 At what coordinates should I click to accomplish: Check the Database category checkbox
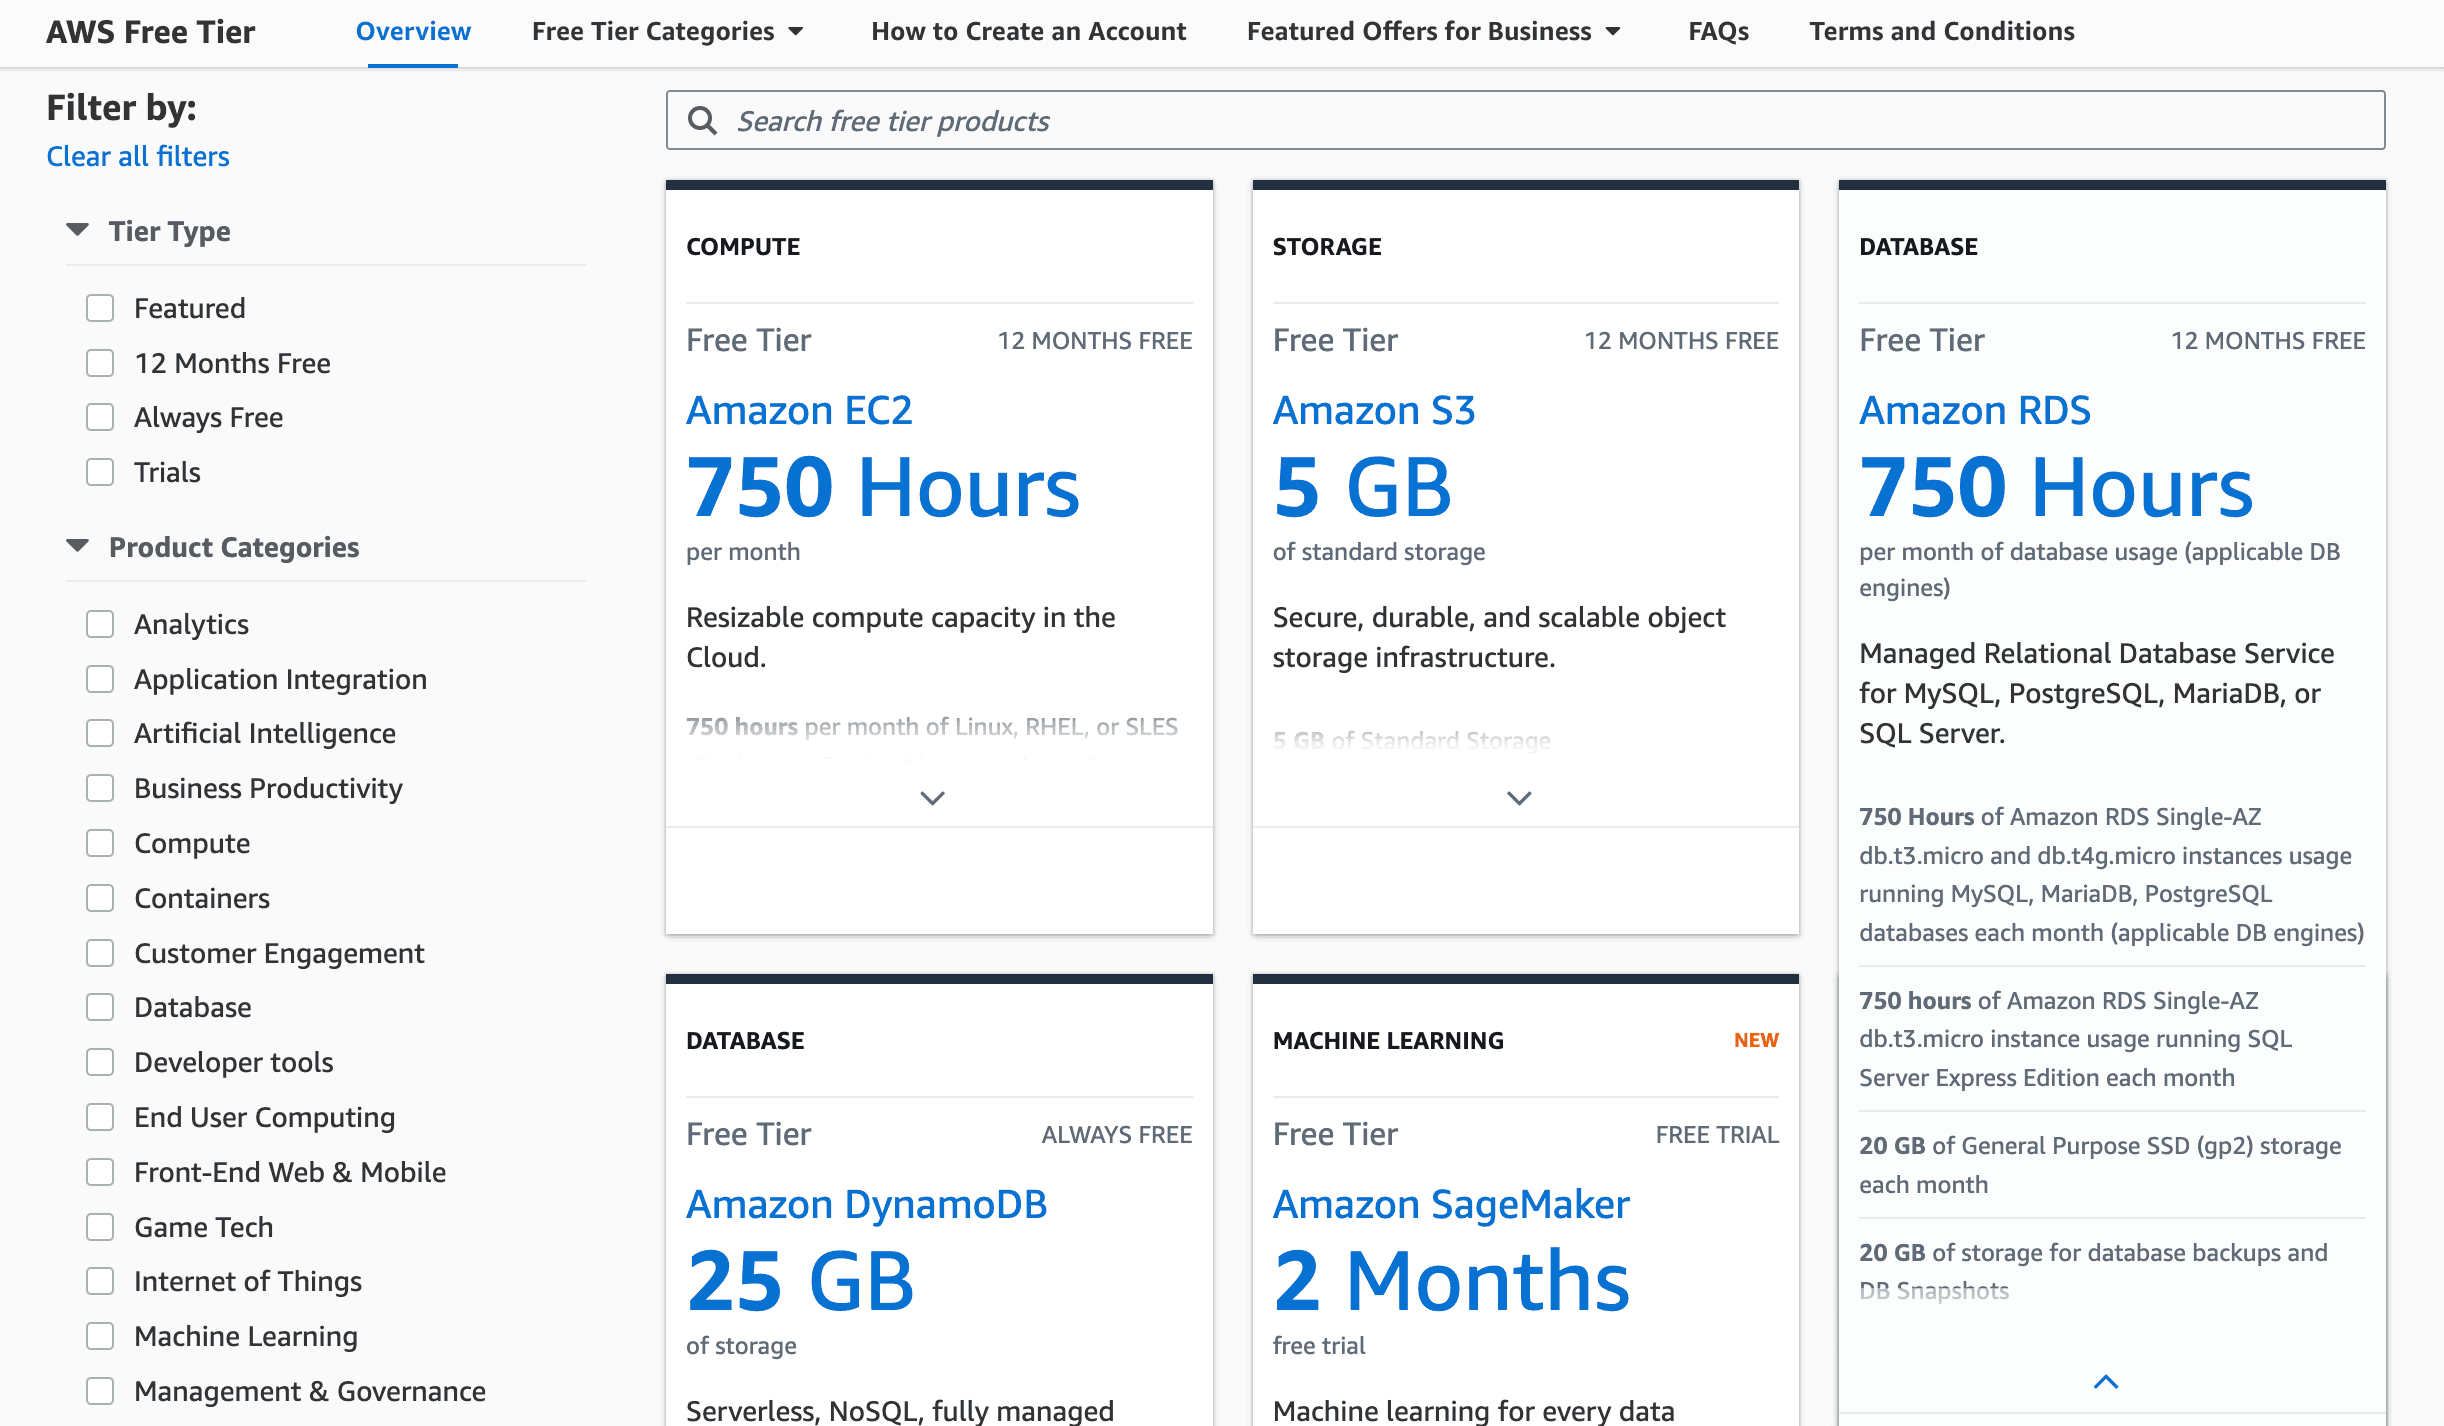(100, 1007)
